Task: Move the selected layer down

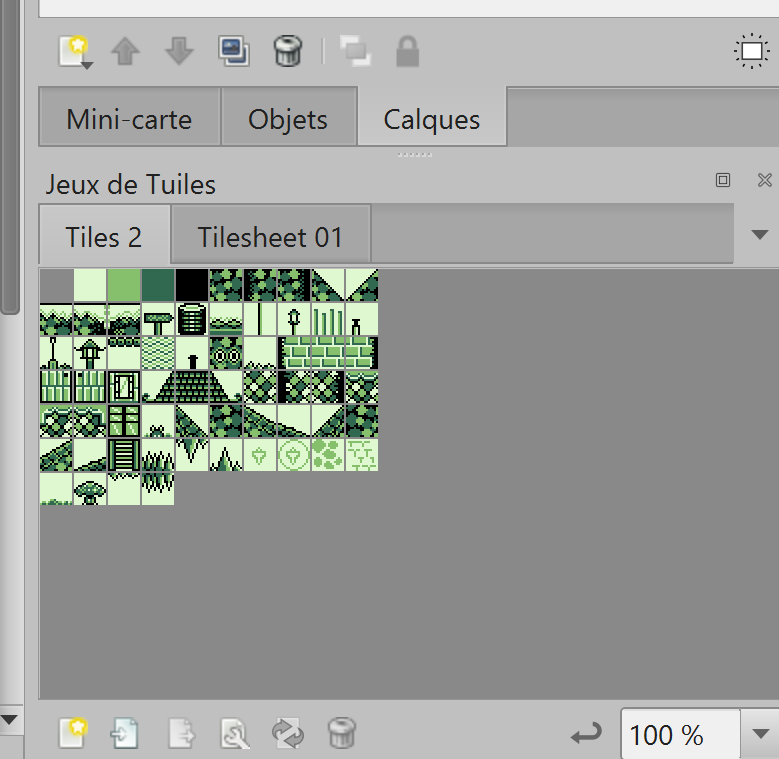Action: [x=179, y=51]
